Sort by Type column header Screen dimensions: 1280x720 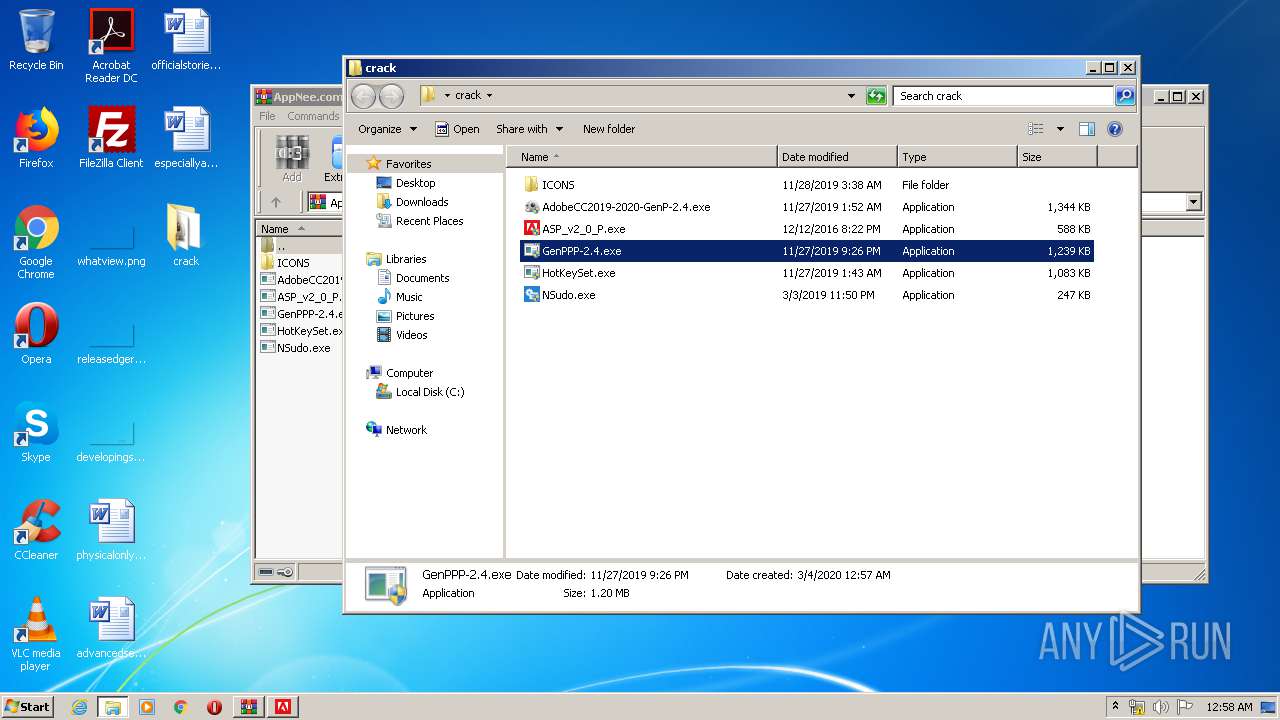click(x=957, y=157)
